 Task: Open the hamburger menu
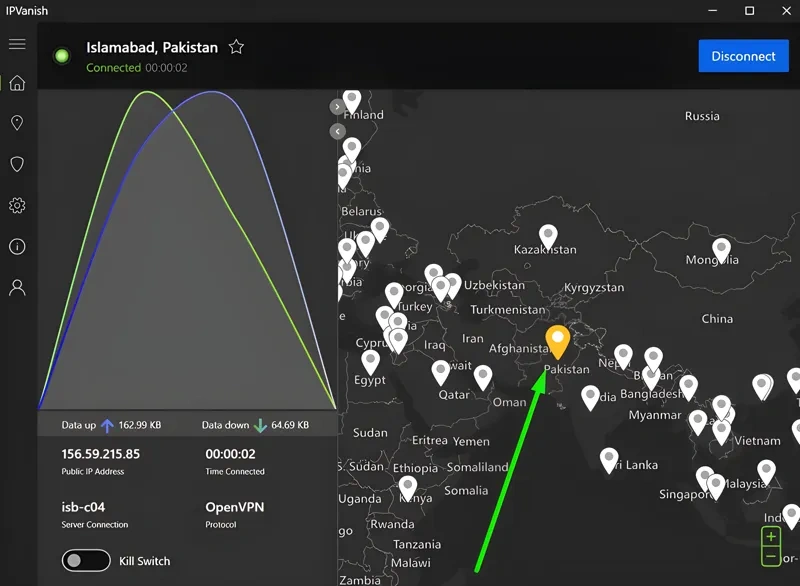coord(17,44)
